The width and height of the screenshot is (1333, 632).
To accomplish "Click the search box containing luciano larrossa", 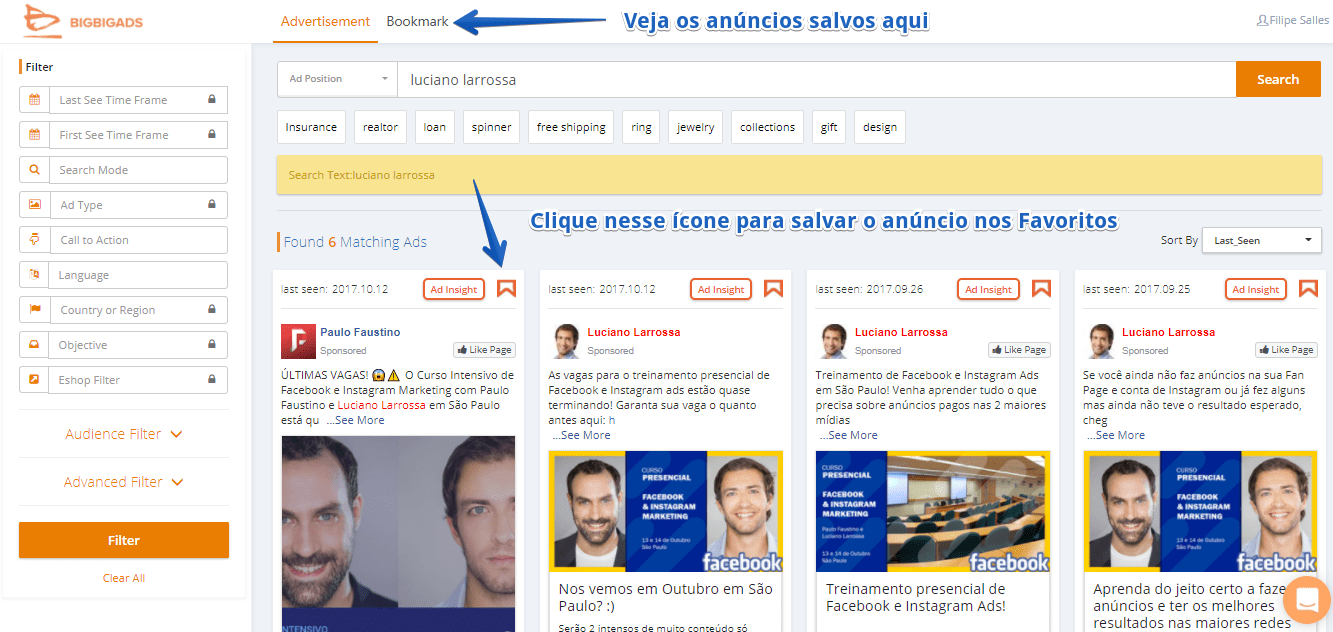I will click(816, 79).
